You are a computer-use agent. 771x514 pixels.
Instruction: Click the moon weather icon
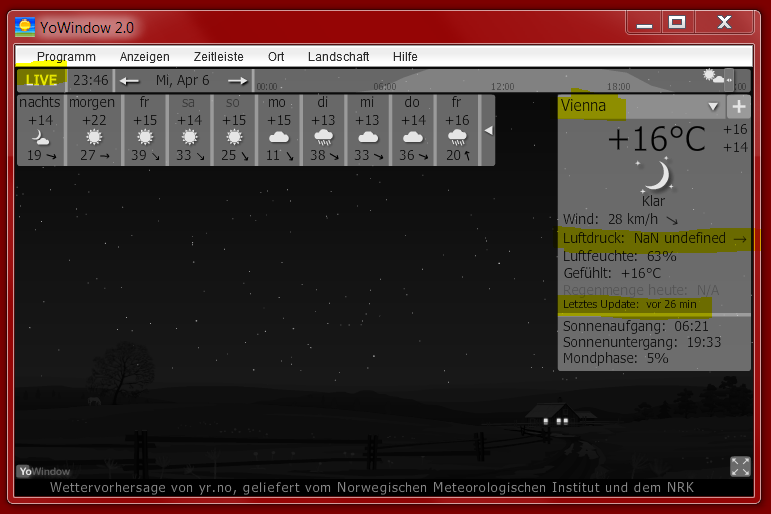656,176
